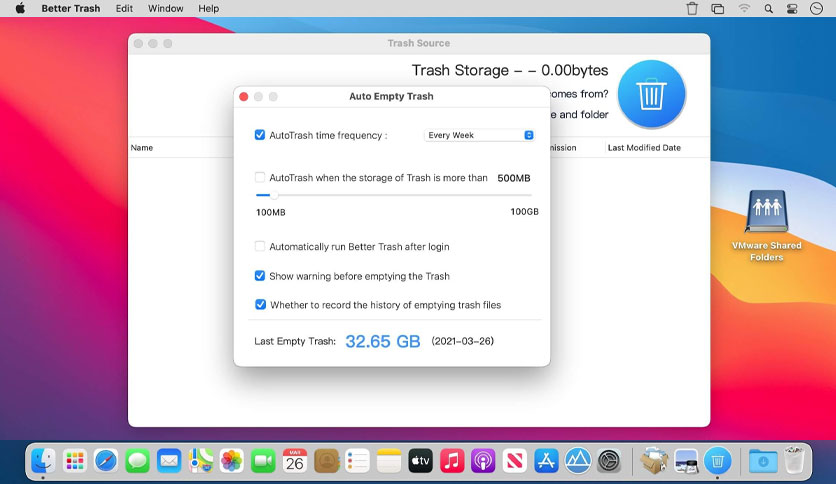
Task: Open the Edit menu
Action: (x=124, y=9)
